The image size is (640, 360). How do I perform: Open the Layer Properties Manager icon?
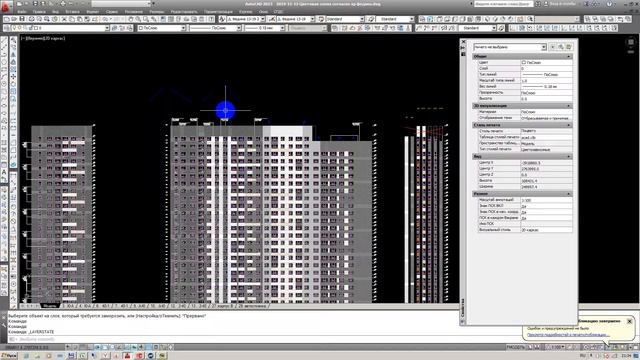click(x=7, y=28)
